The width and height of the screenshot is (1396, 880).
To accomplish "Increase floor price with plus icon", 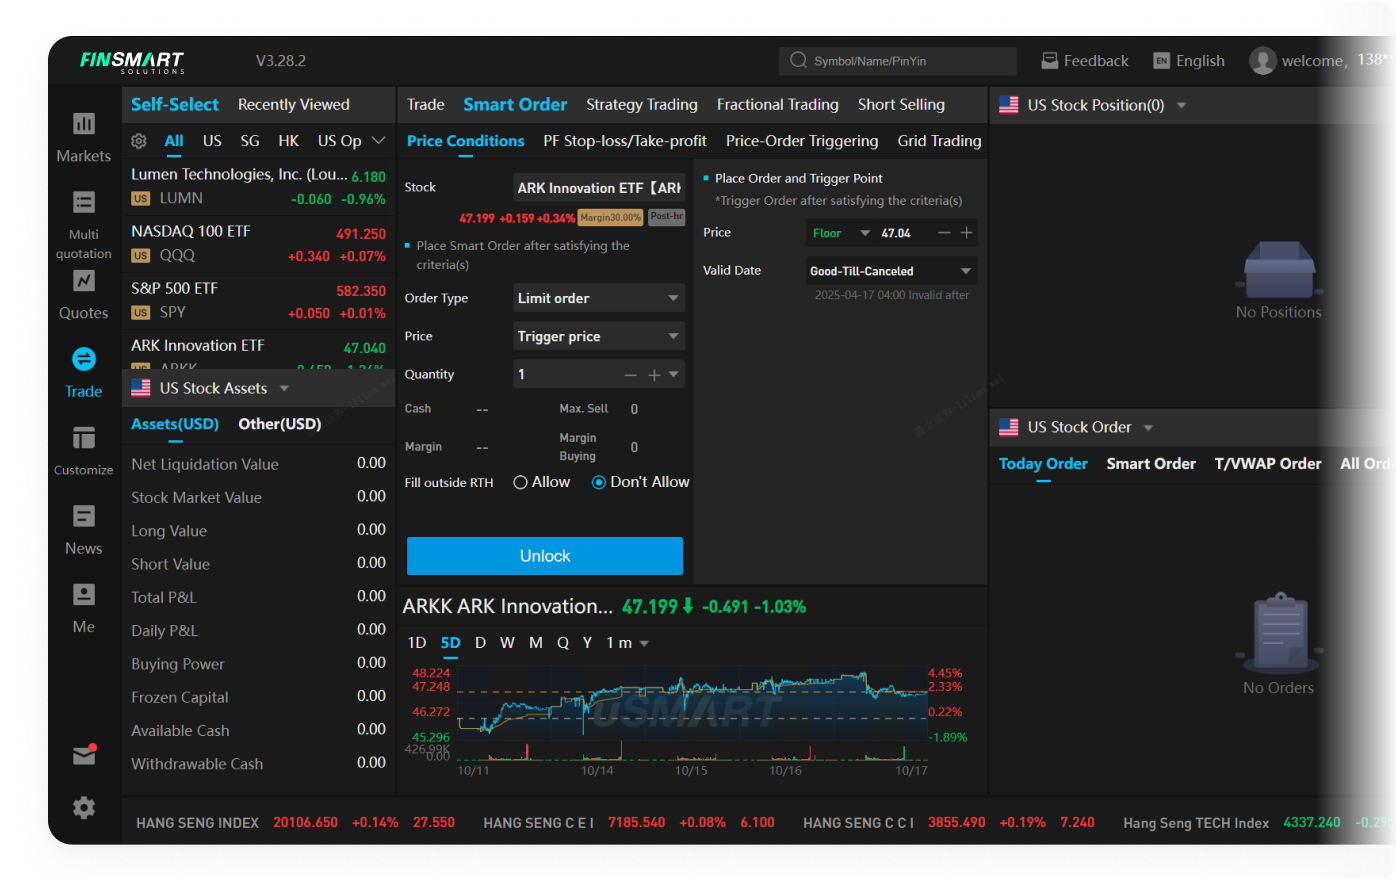I will pos(967,233).
